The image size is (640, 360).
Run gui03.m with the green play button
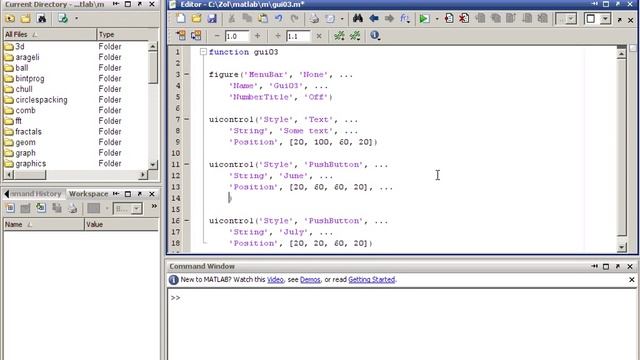pyautogui.click(x=424, y=18)
